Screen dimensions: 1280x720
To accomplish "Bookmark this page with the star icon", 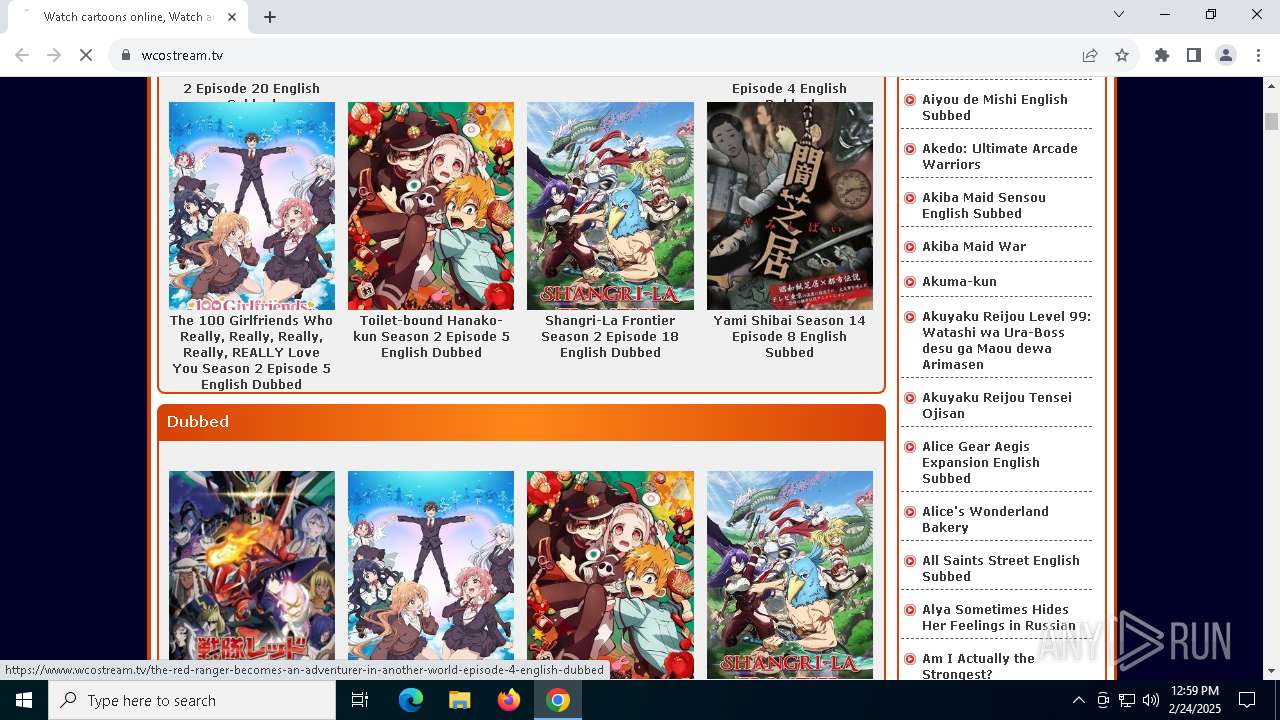I will click(x=1122, y=55).
